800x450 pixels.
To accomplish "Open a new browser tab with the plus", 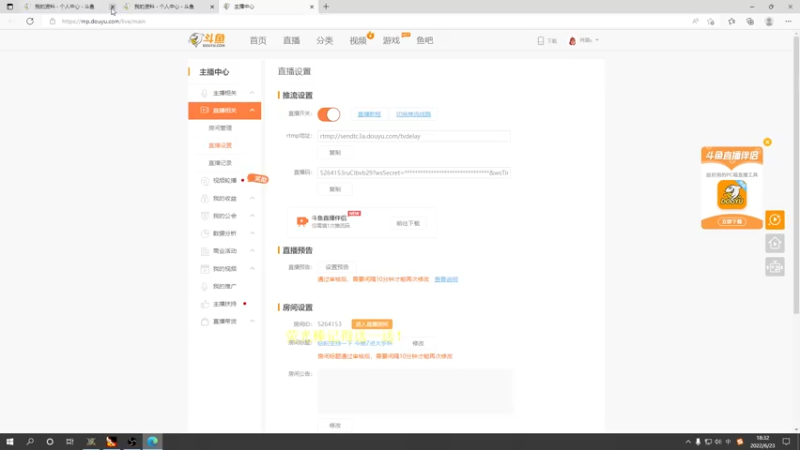I will click(326, 7).
